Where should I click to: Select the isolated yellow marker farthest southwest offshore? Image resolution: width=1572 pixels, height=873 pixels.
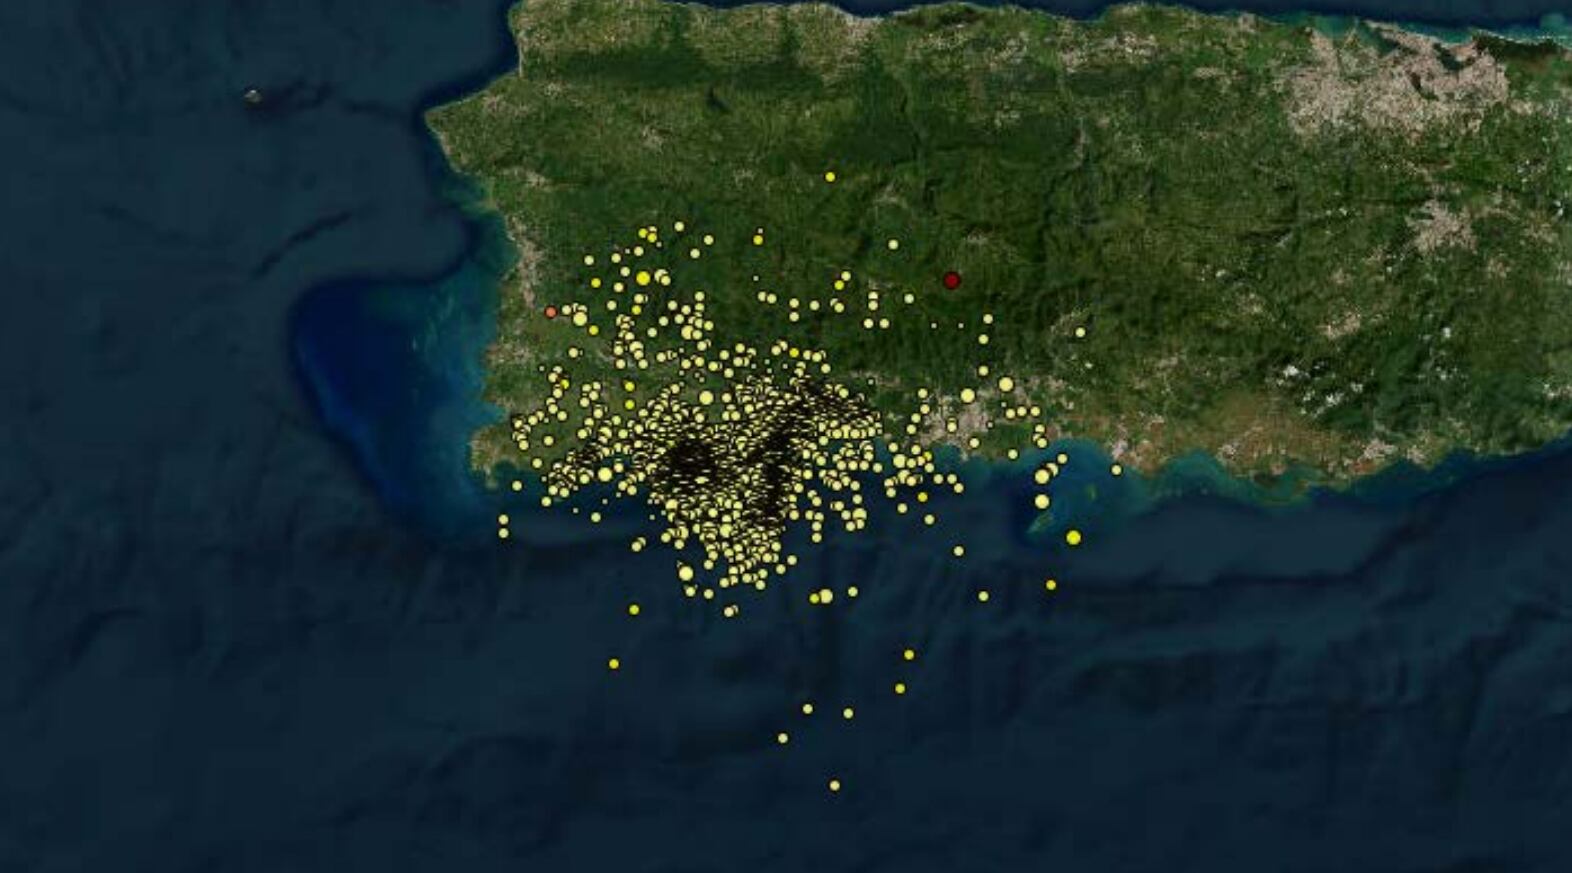tap(613, 664)
